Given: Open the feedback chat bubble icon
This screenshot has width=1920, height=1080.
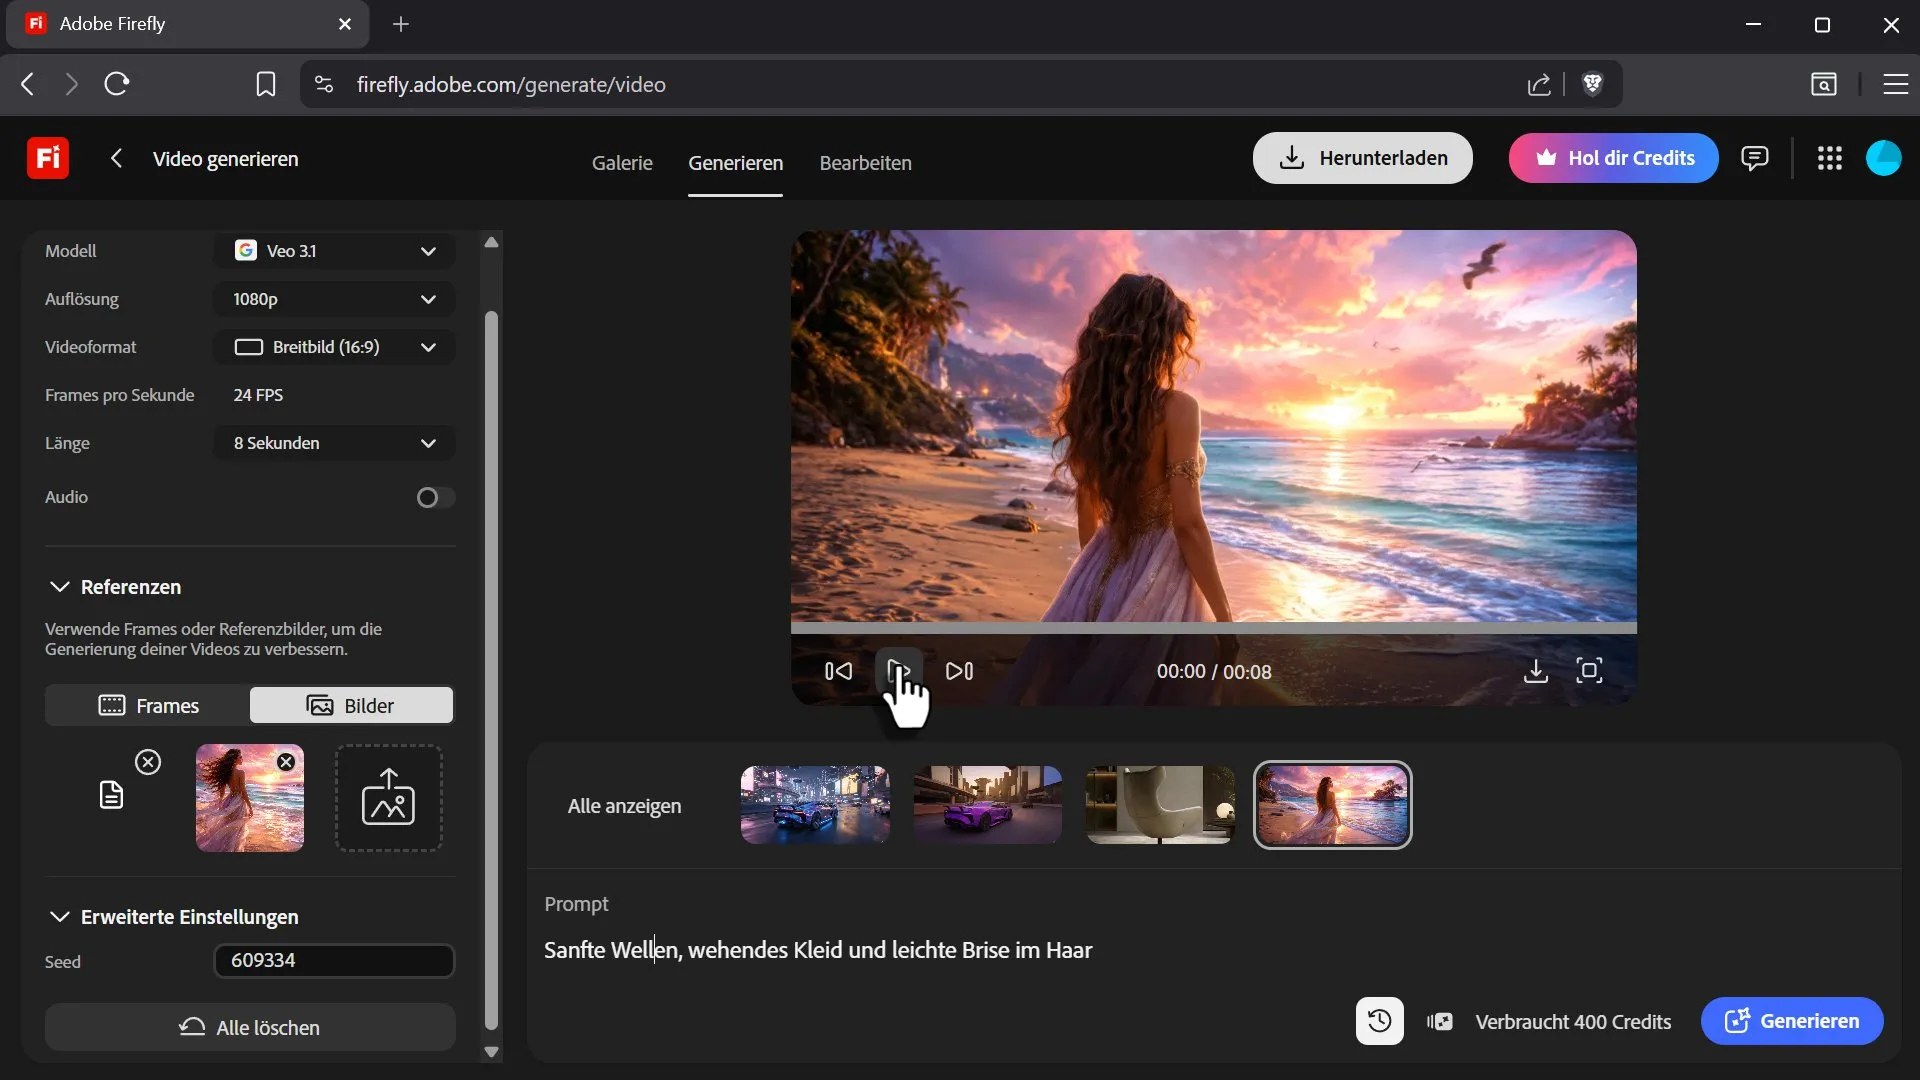Looking at the screenshot, I should pyautogui.click(x=1754, y=158).
